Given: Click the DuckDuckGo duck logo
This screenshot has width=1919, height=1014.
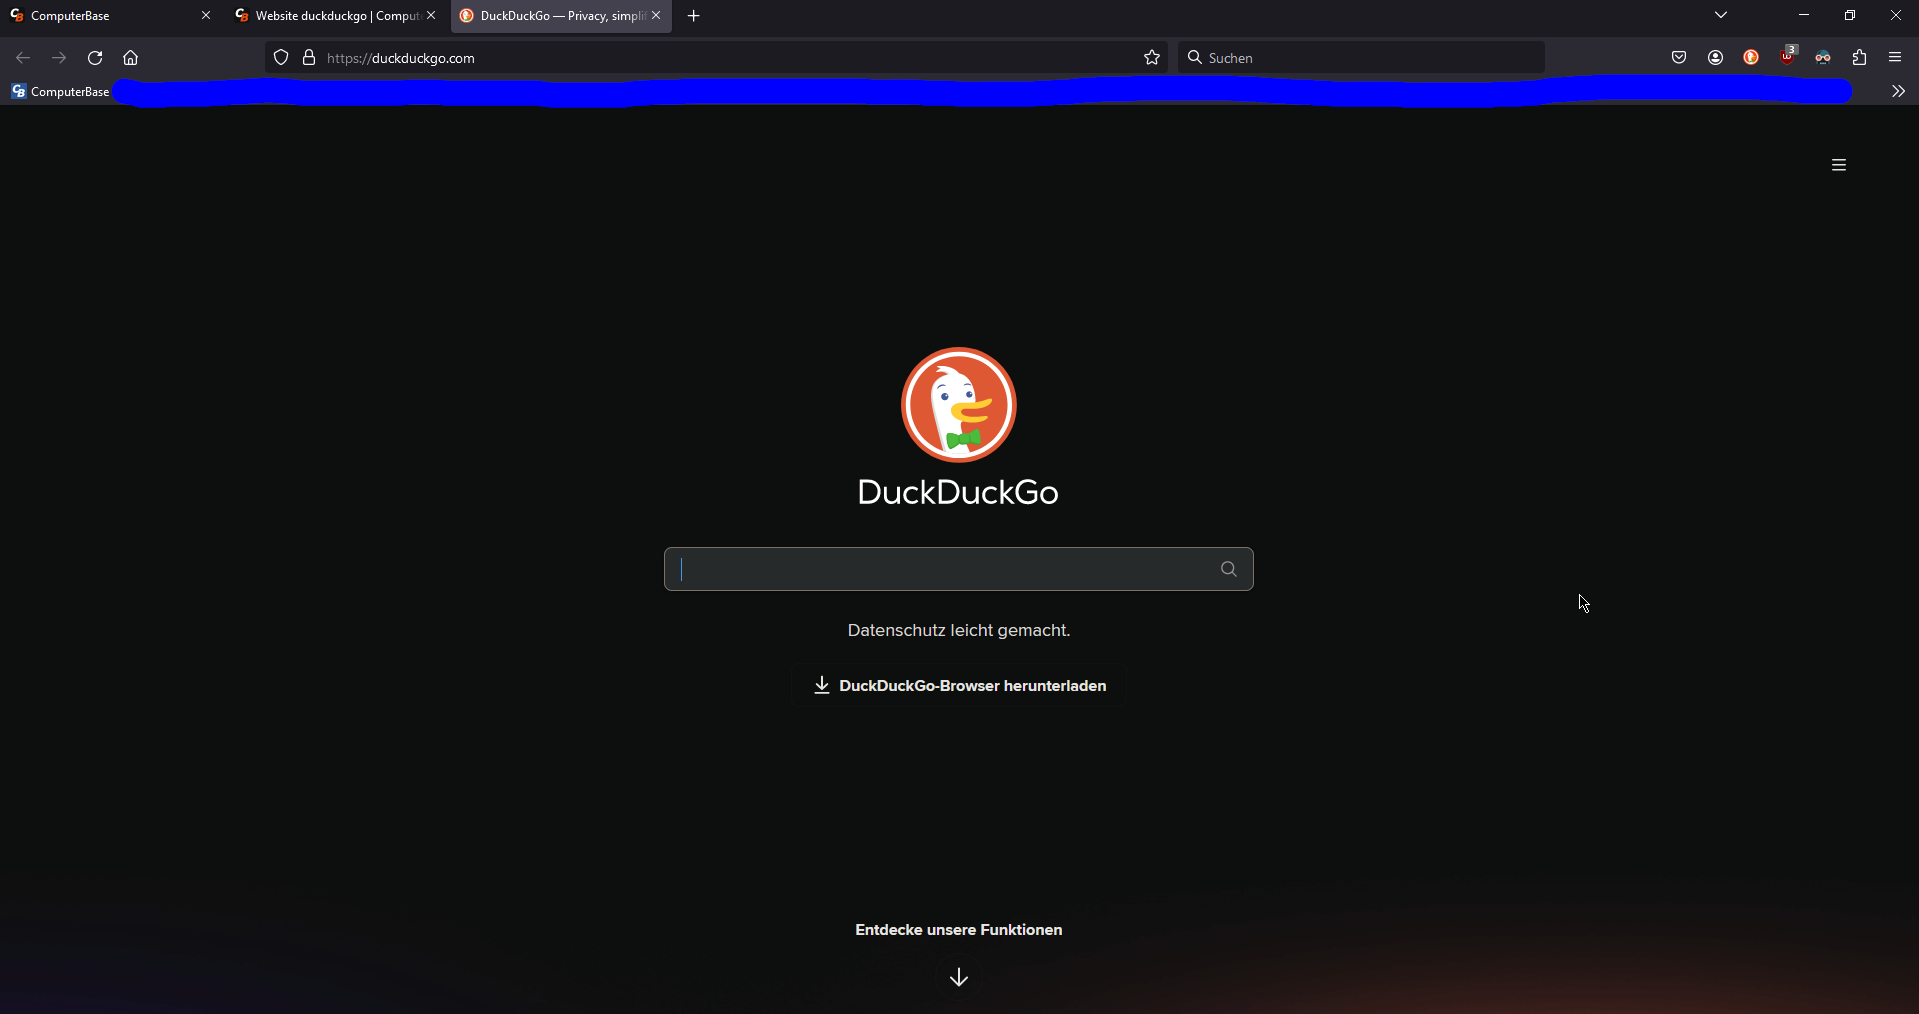Looking at the screenshot, I should (959, 405).
